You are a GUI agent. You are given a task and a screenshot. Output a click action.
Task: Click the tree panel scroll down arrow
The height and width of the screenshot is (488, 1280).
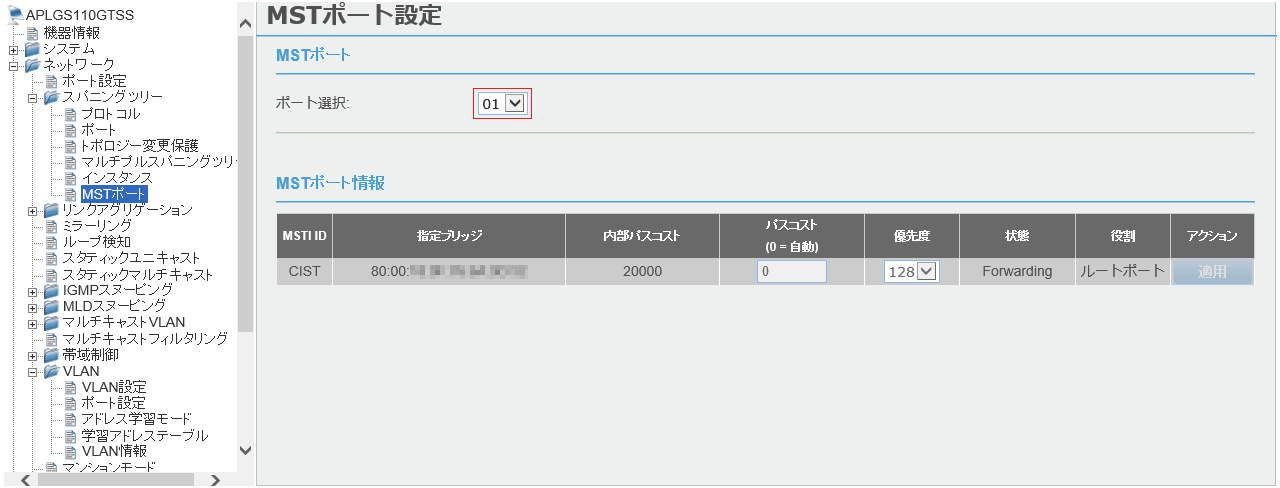[246, 451]
